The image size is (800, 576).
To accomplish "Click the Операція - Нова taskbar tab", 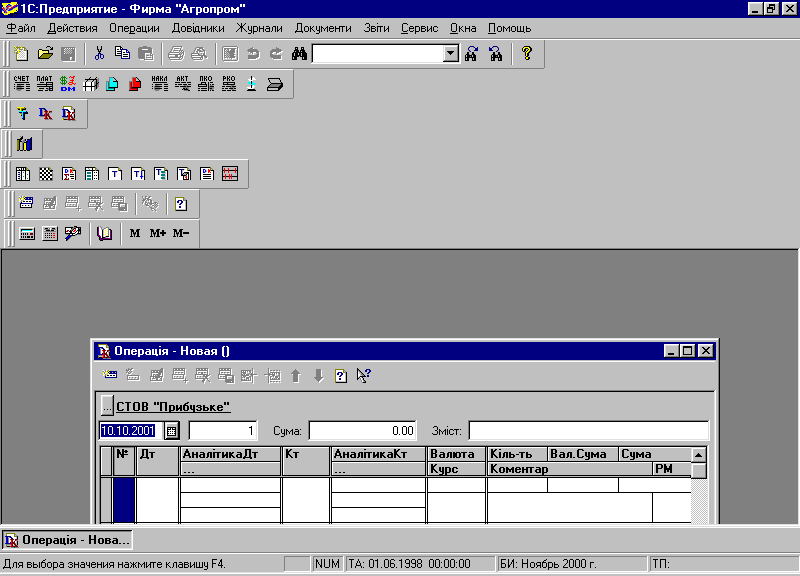I will tap(67, 540).
